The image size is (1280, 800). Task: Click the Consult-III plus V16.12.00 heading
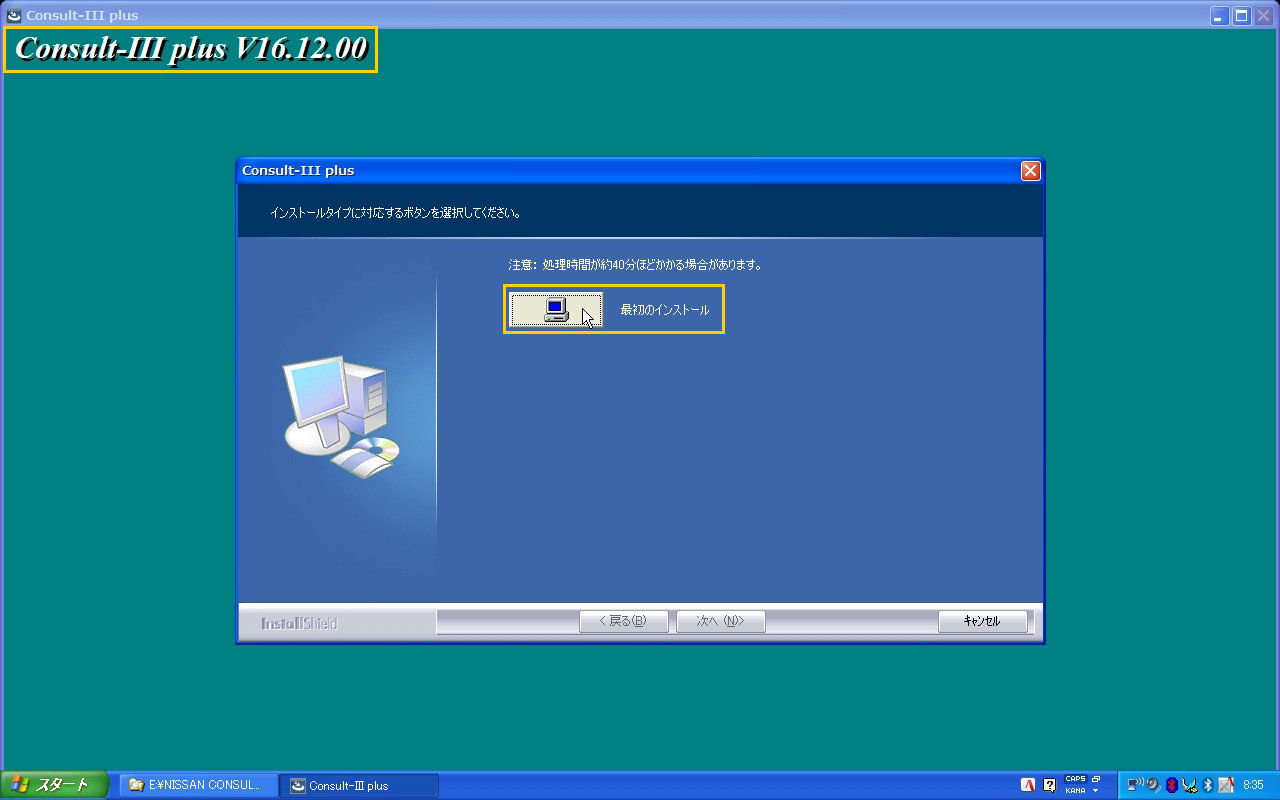pyautogui.click(x=191, y=49)
